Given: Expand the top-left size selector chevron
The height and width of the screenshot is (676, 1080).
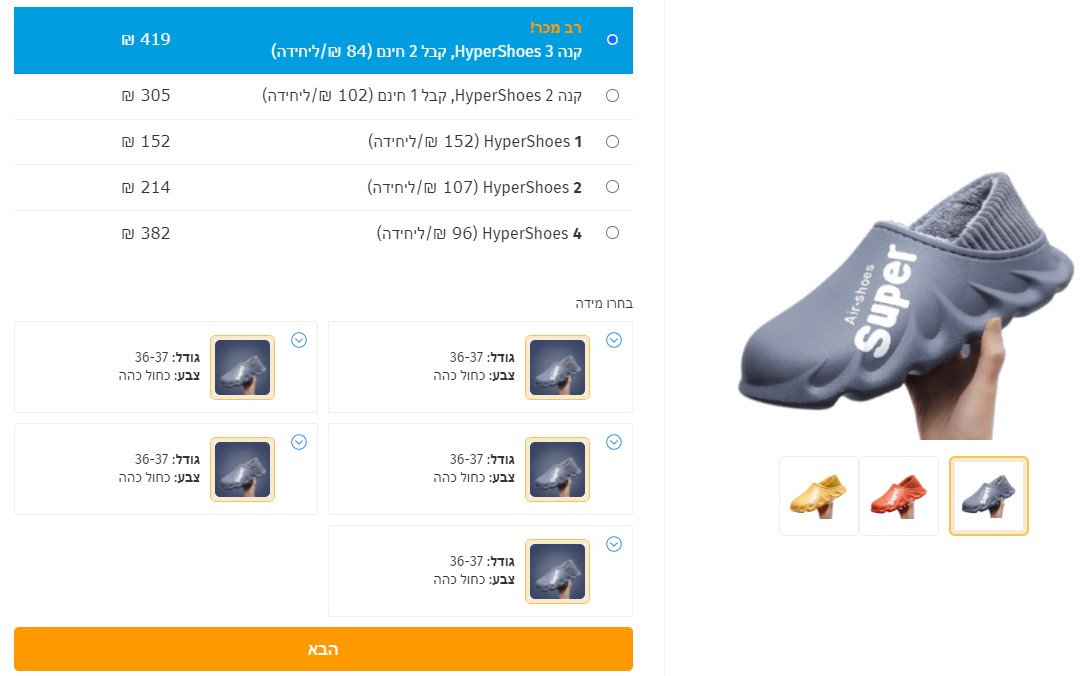Looking at the screenshot, I should 299,340.
